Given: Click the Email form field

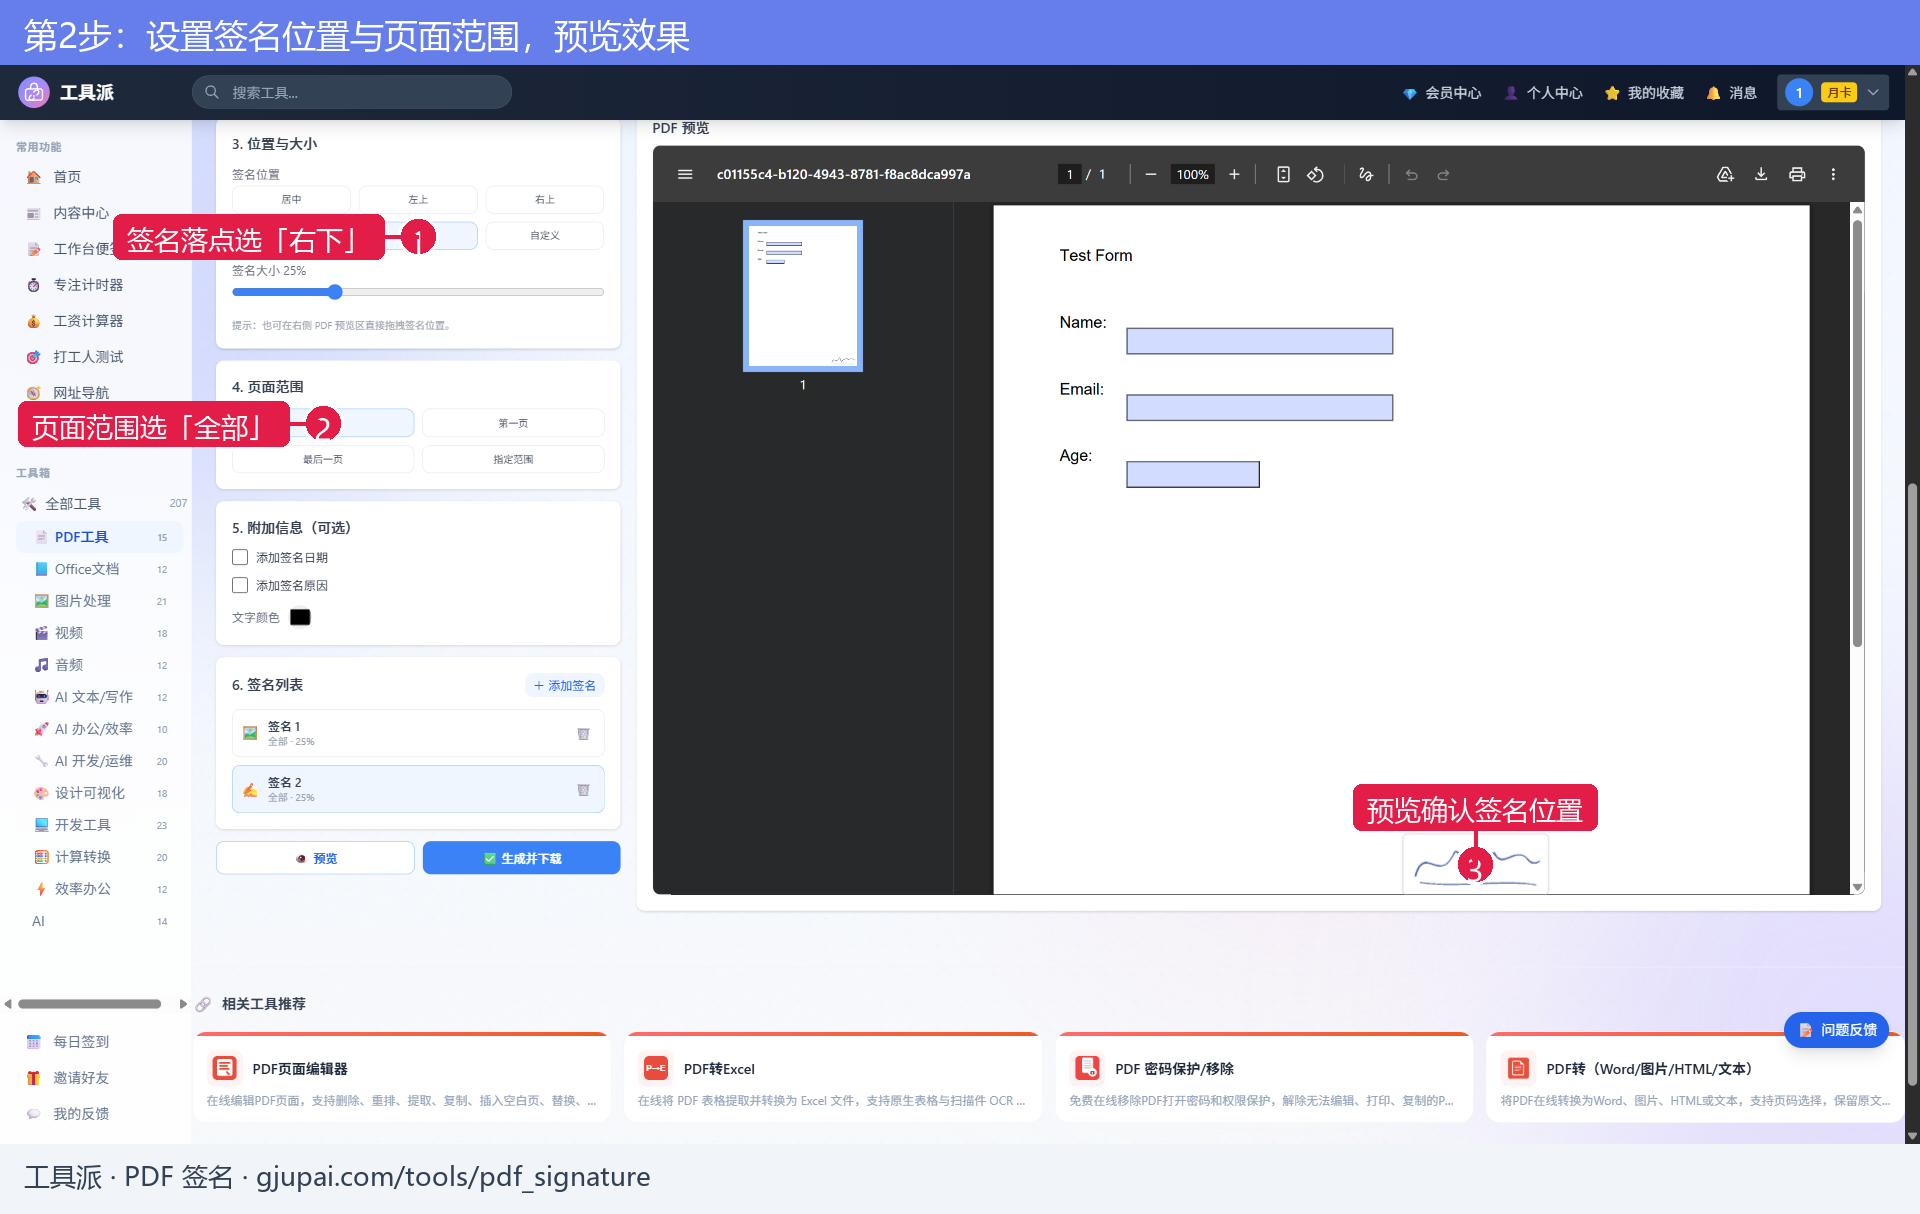Looking at the screenshot, I should click(x=1260, y=407).
